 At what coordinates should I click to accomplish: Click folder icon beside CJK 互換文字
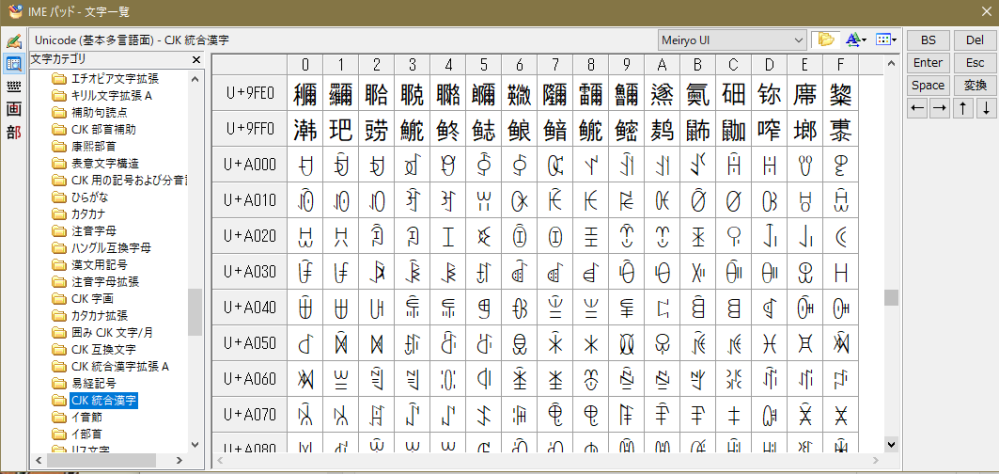[59, 350]
